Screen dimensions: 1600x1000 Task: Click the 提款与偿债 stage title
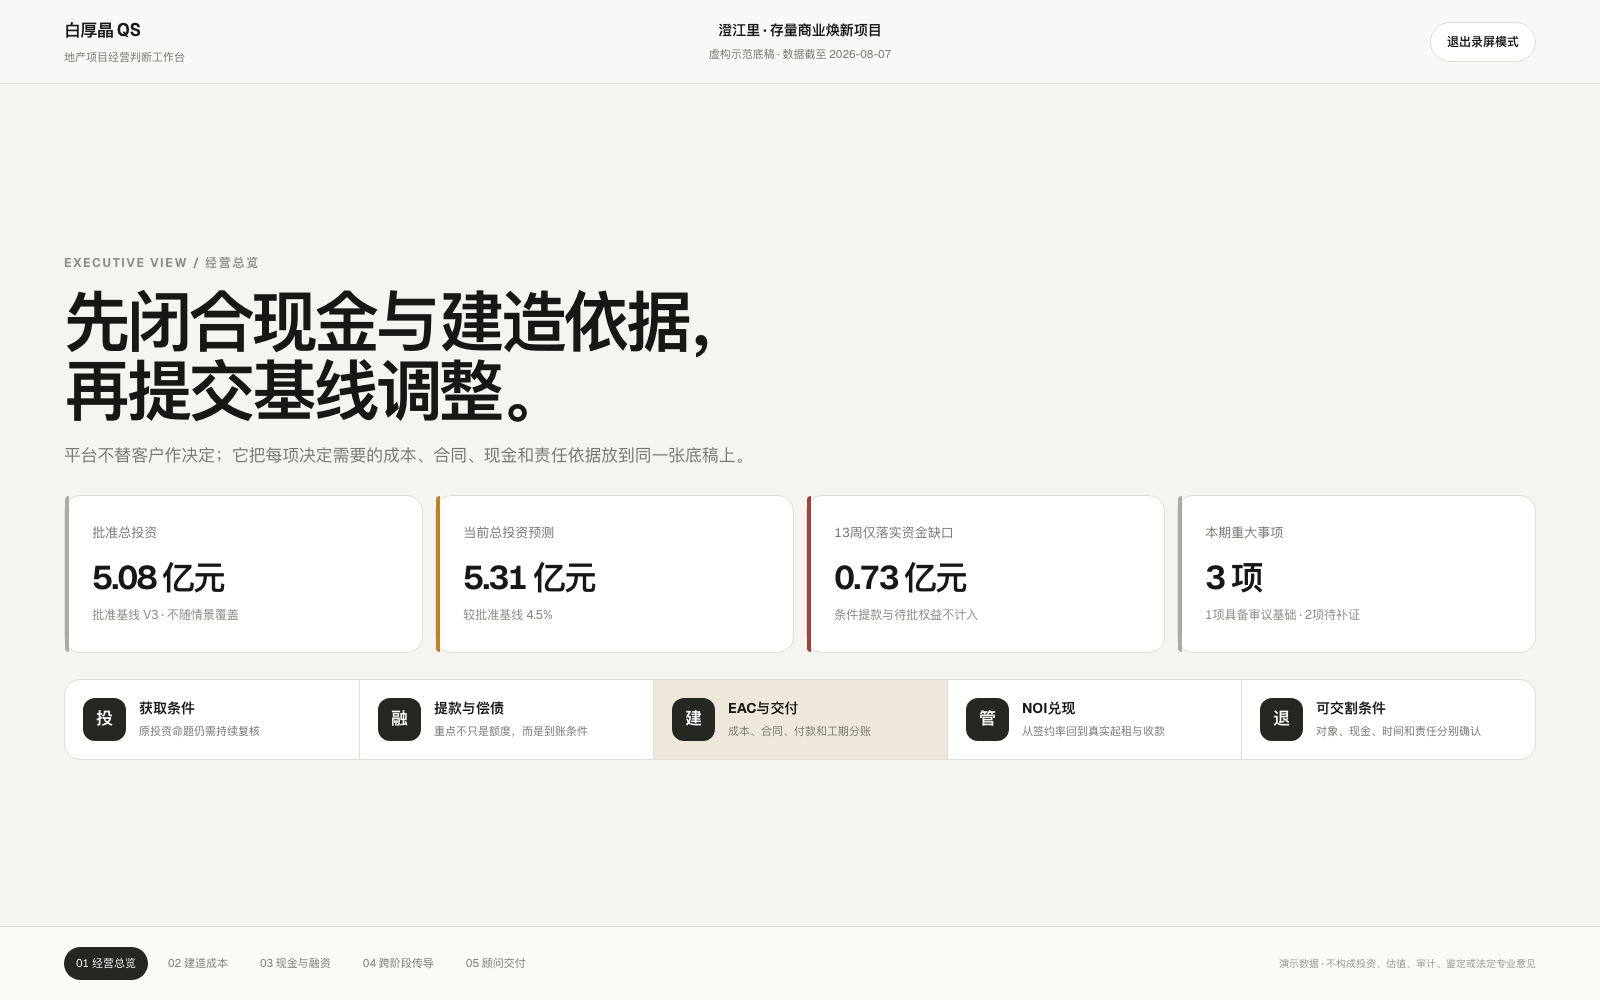pos(469,708)
